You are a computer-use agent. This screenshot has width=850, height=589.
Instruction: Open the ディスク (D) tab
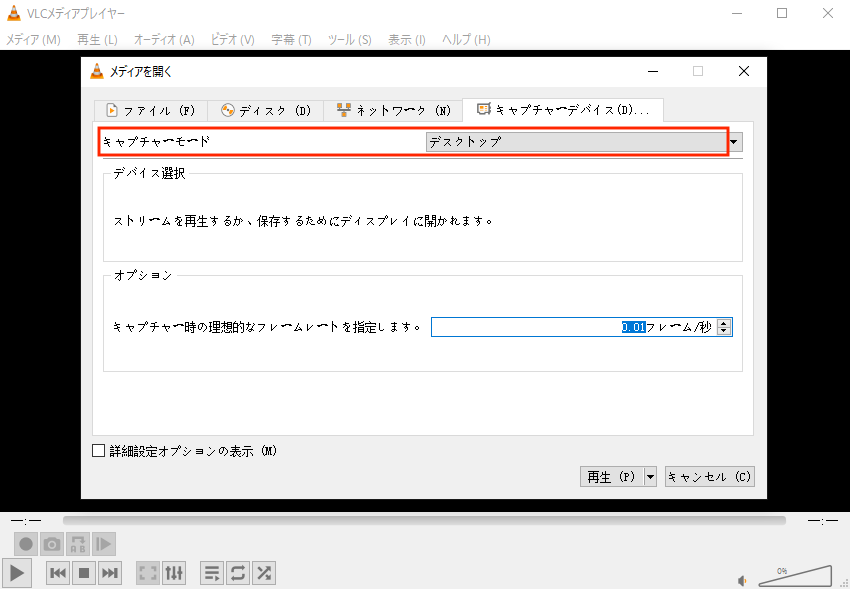tap(266, 110)
